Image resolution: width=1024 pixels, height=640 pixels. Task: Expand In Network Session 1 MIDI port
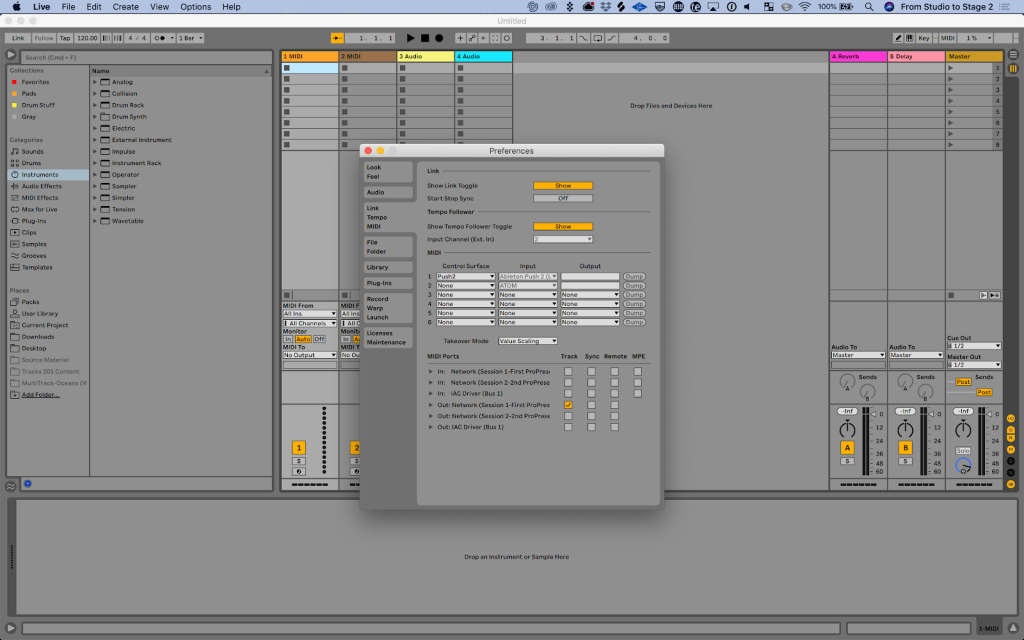(430, 372)
